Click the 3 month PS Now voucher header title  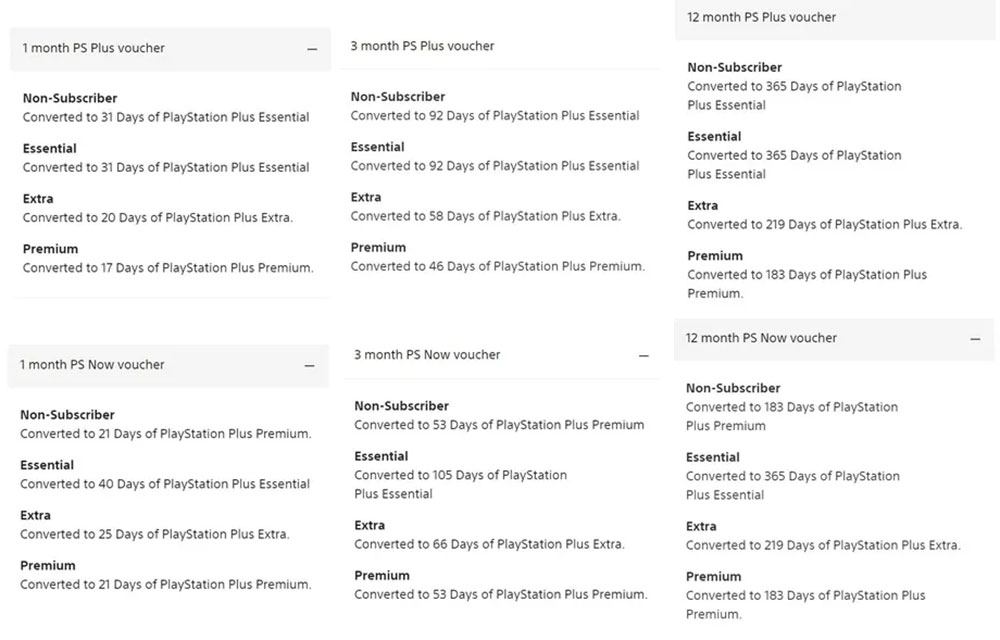[x=427, y=354]
